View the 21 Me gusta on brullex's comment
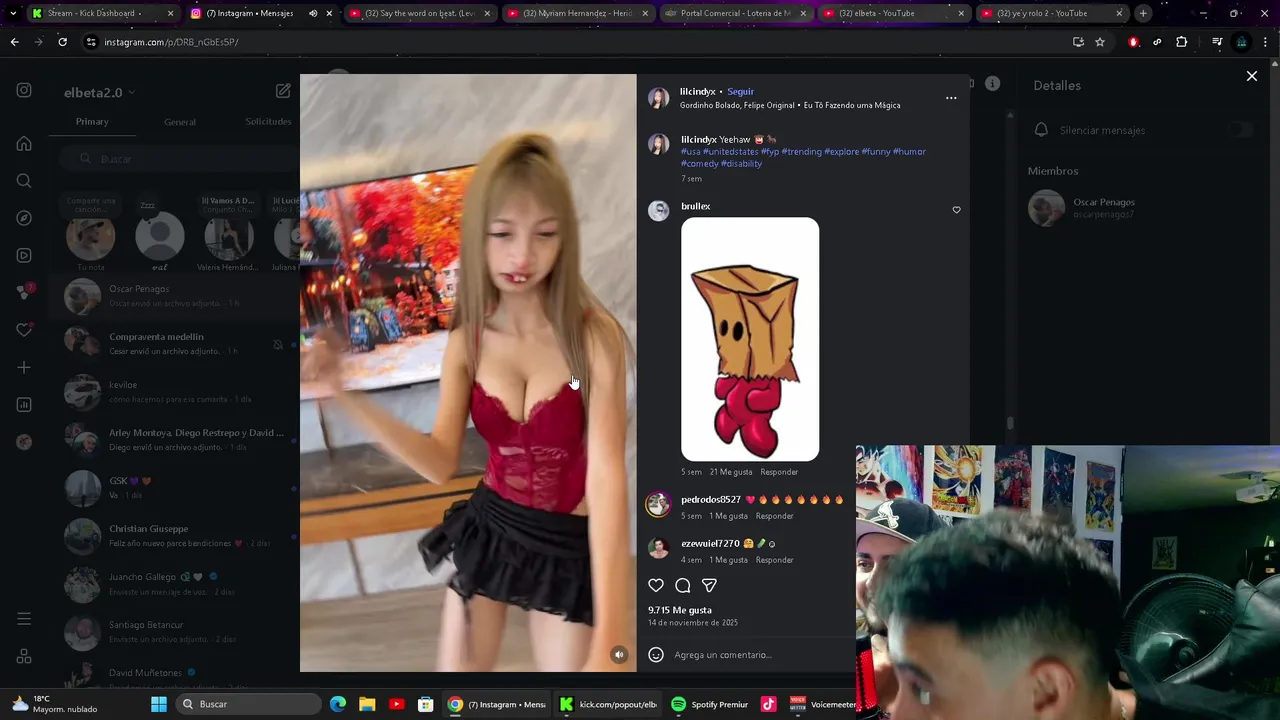This screenshot has height=720, width=1280. coord(731,472)
